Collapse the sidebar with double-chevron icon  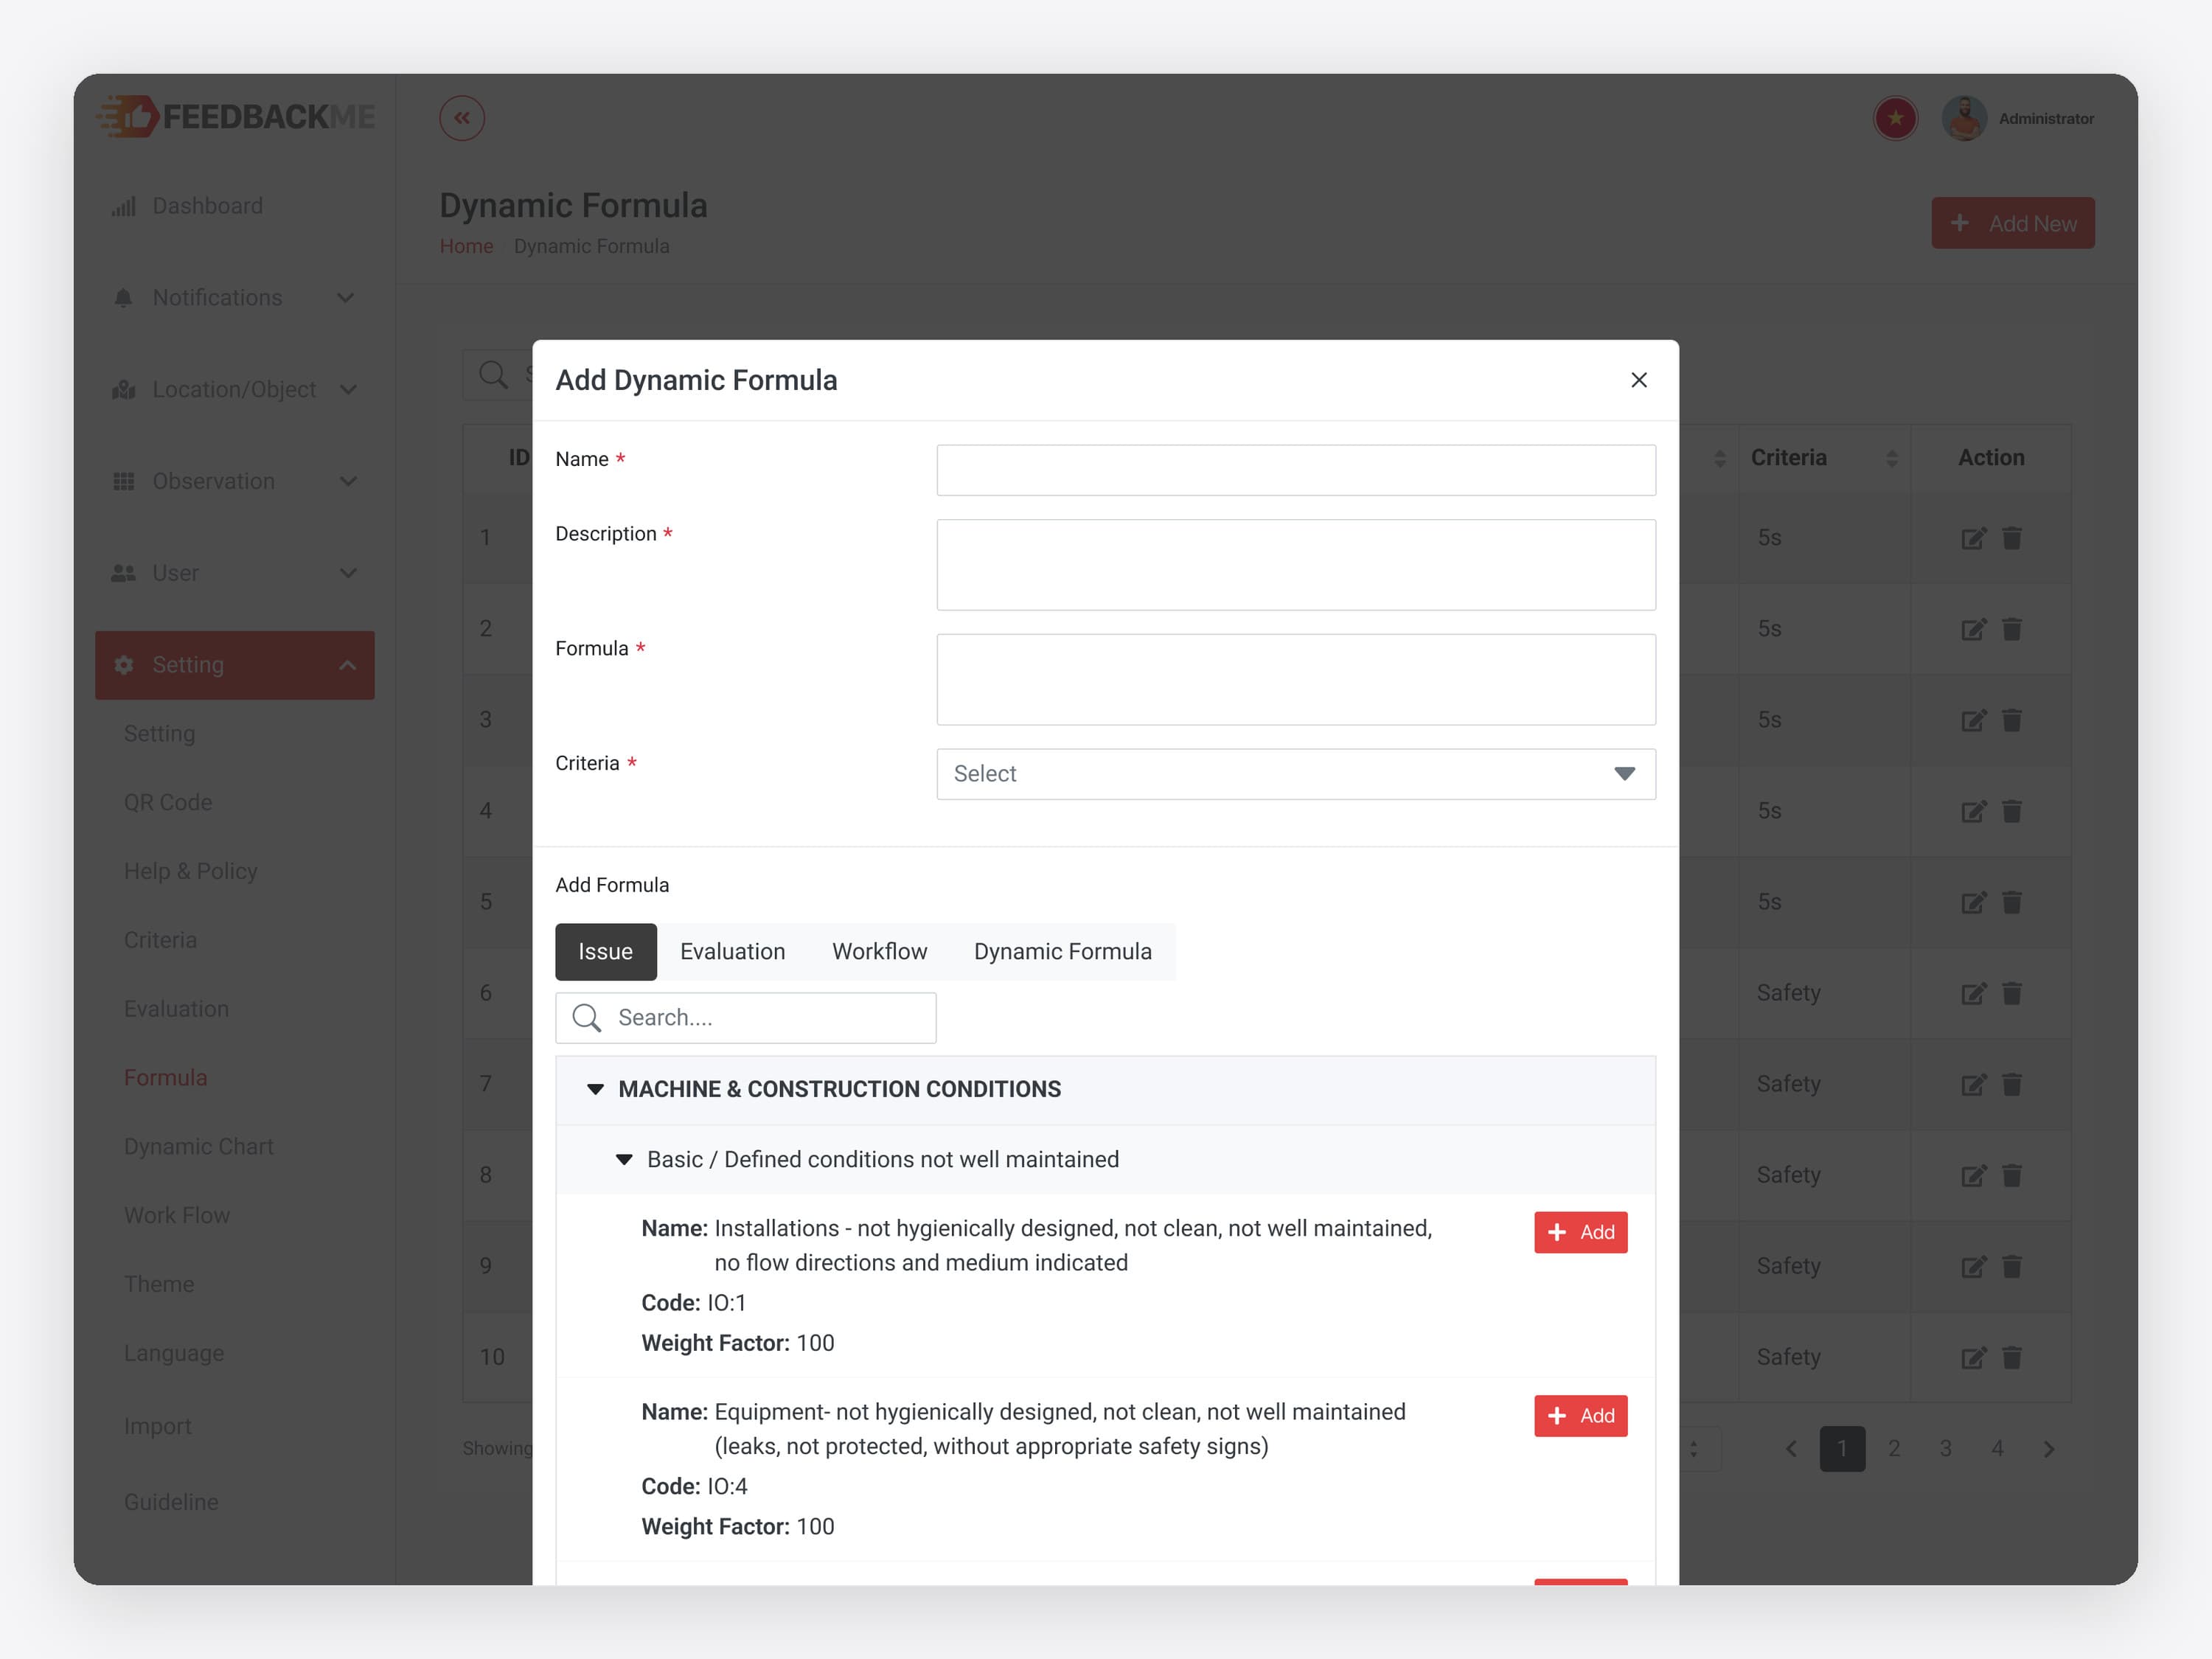[x=461, y=118]
